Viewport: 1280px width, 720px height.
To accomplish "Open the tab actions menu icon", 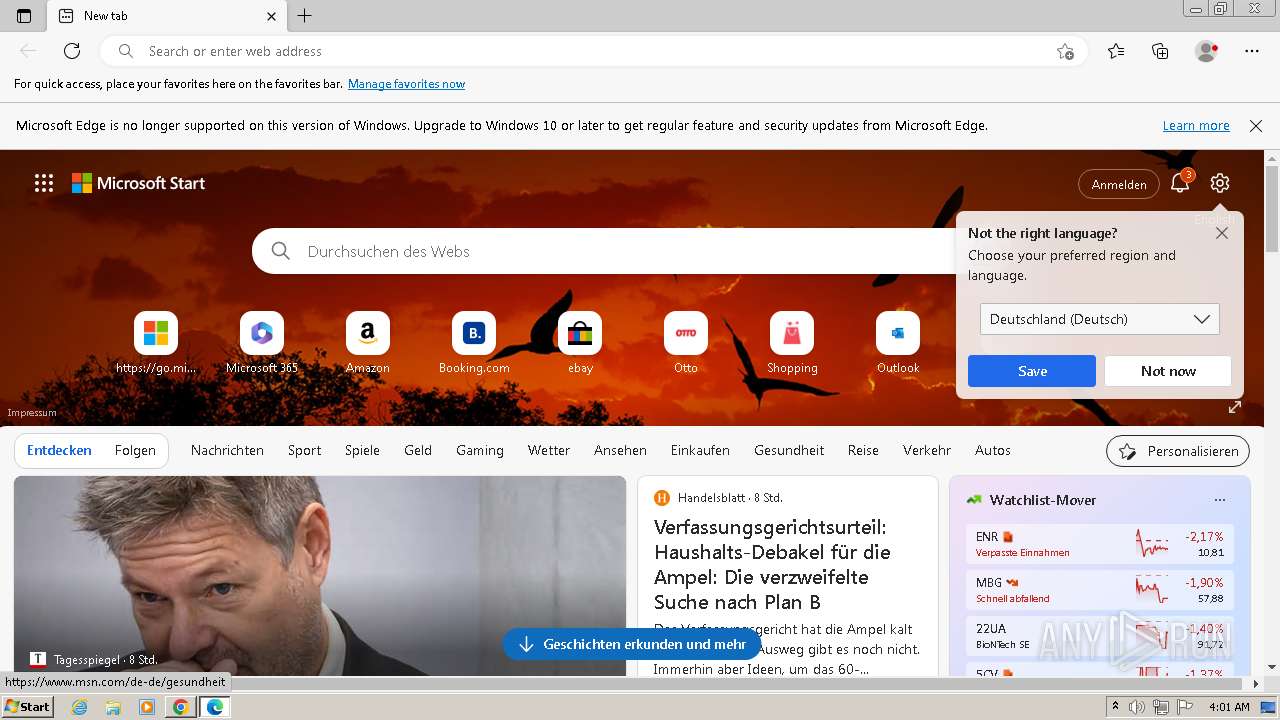I will (x=24, y=16).
